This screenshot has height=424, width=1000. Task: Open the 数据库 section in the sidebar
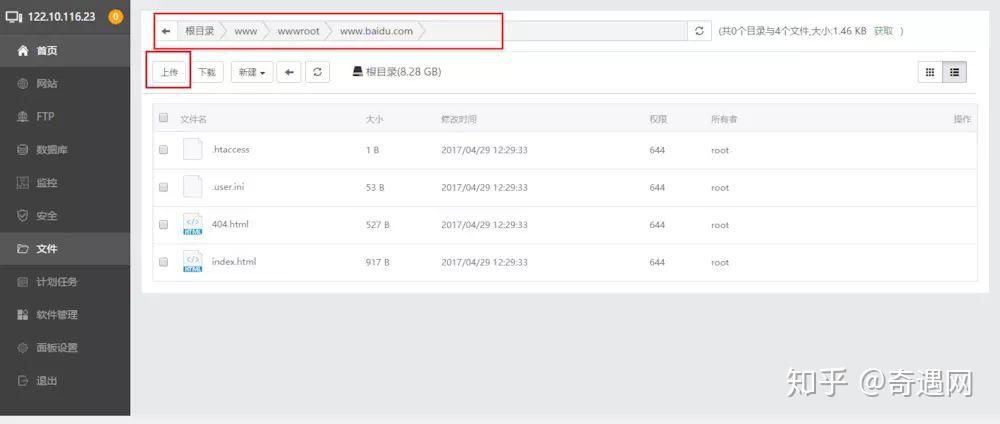click(x=65, y=150)
